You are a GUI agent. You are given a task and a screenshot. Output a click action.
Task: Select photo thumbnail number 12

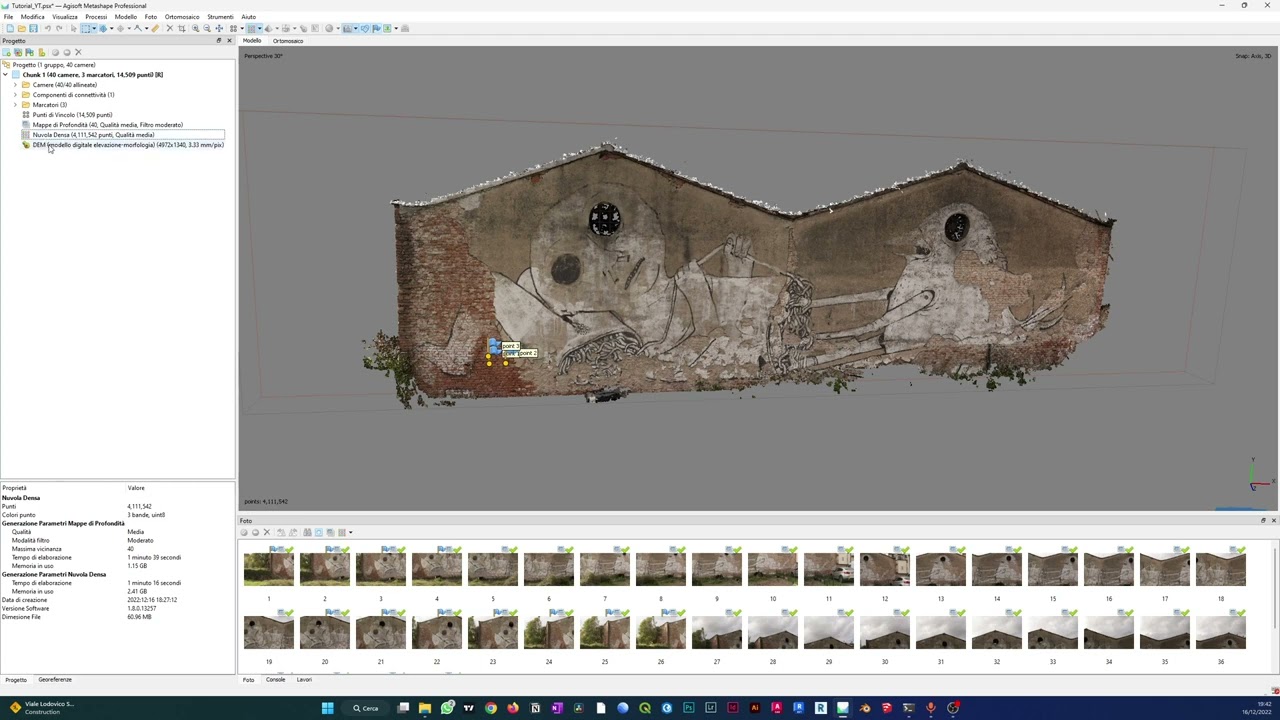(884, 568)
